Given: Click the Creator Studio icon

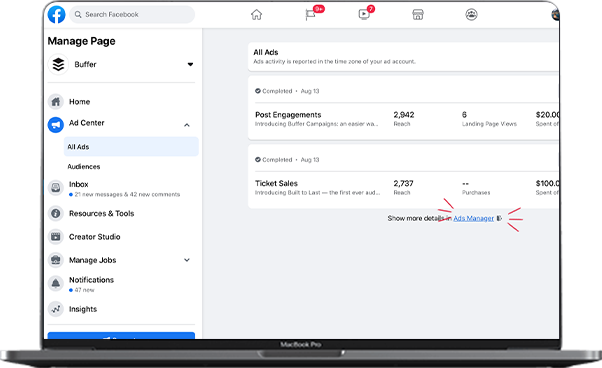Looking at the screenshot, I should [56, 237].
